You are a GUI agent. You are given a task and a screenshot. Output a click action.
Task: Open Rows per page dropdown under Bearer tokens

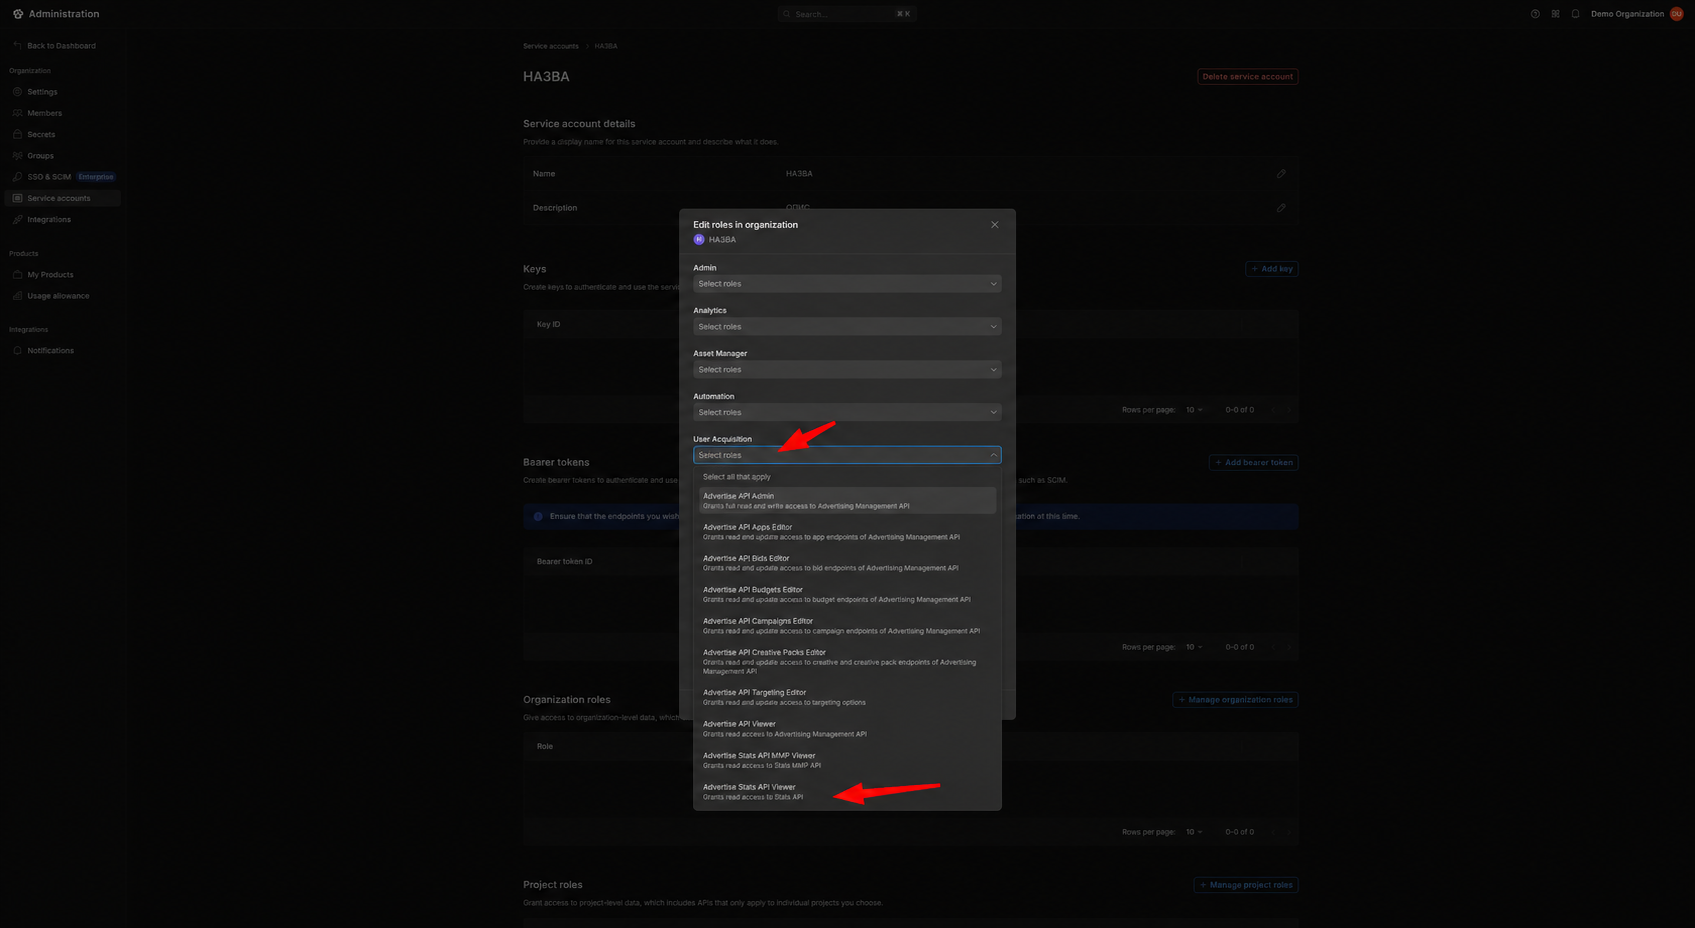1194,647
